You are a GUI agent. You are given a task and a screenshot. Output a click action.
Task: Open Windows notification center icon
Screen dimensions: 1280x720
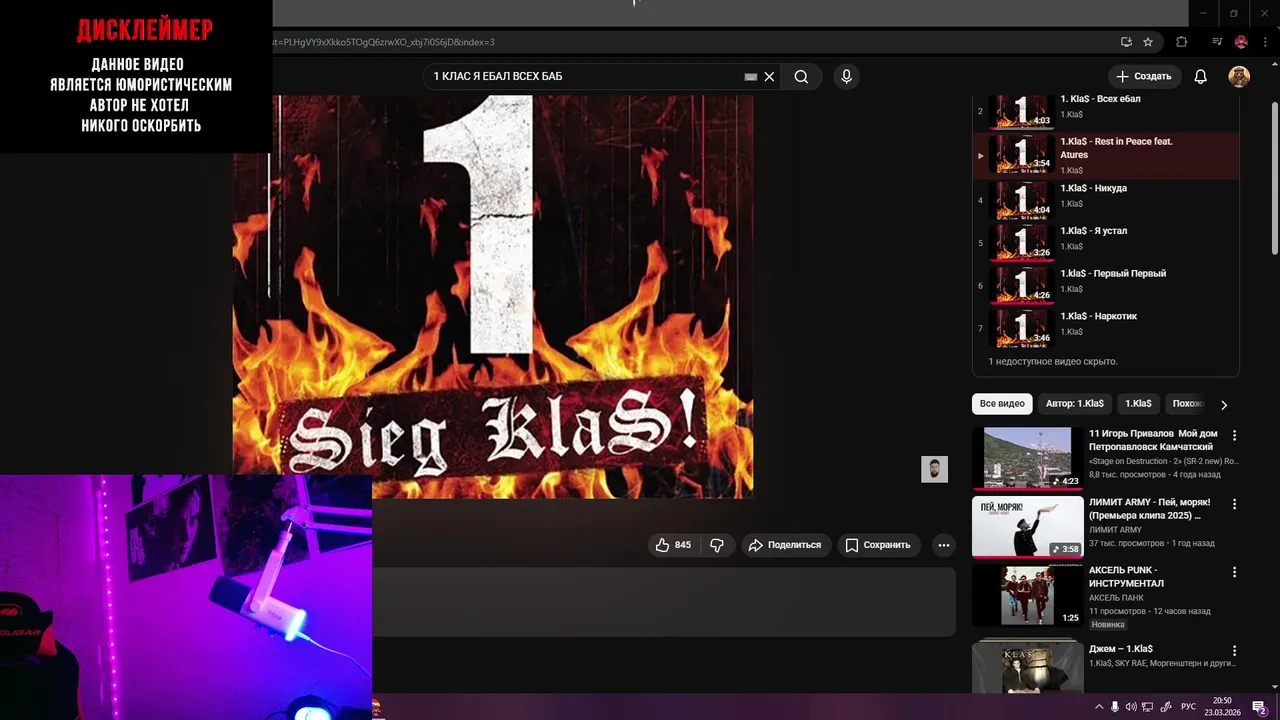point(1259,707)
